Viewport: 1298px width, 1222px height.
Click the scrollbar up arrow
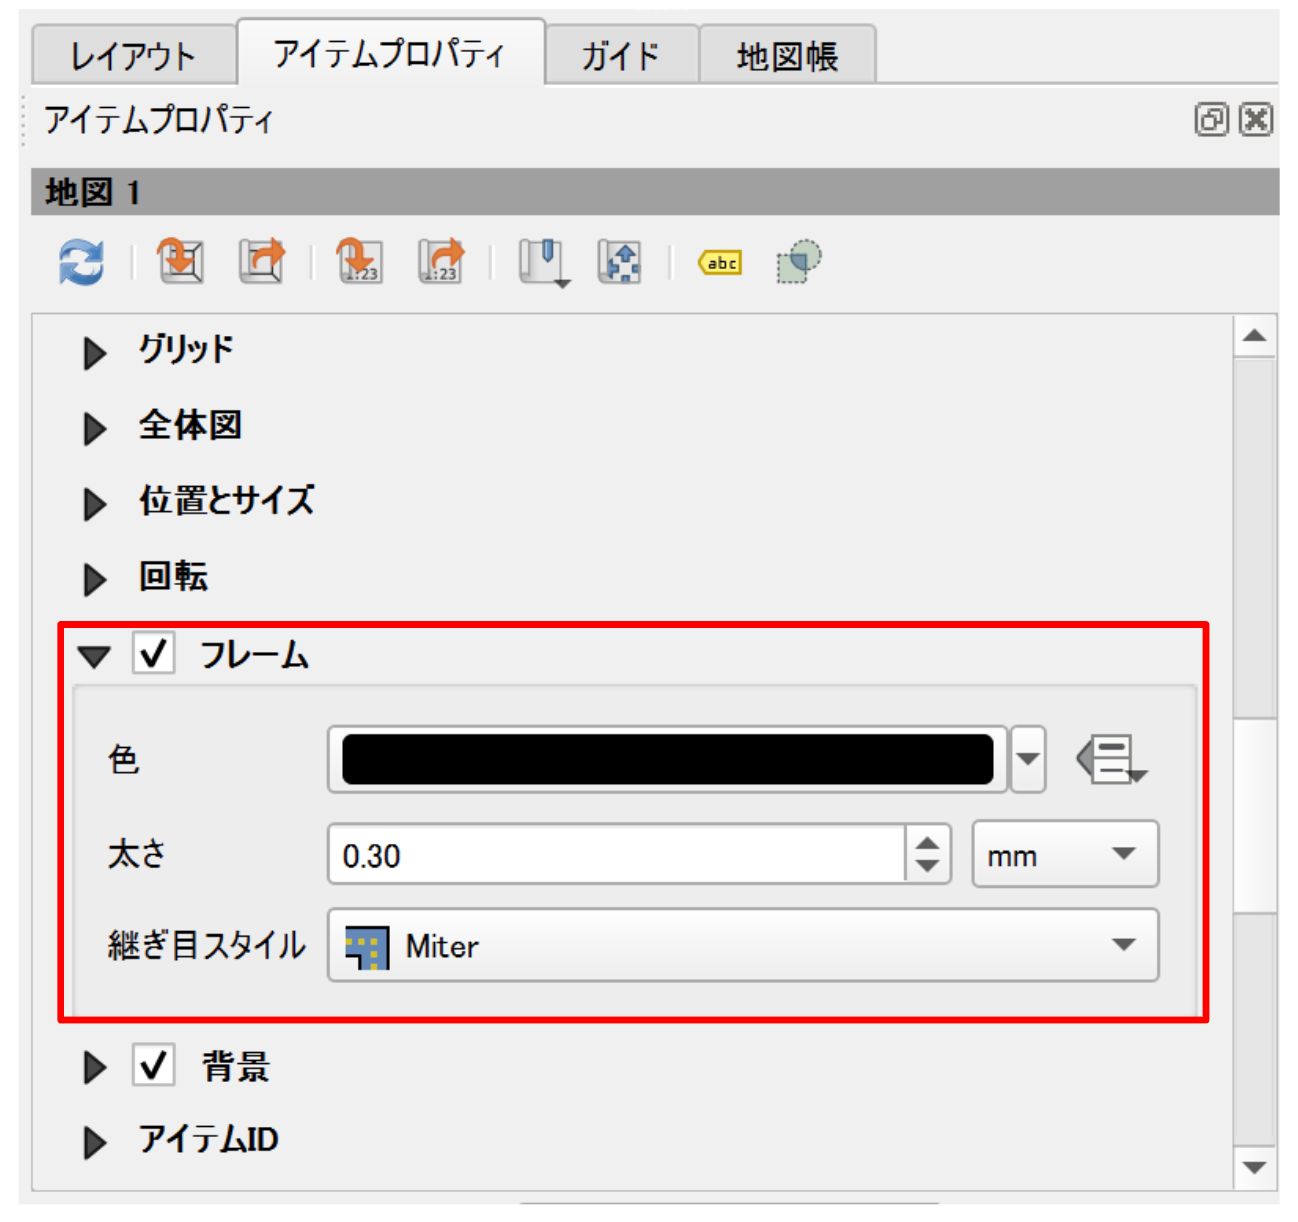pos(1255,336)
